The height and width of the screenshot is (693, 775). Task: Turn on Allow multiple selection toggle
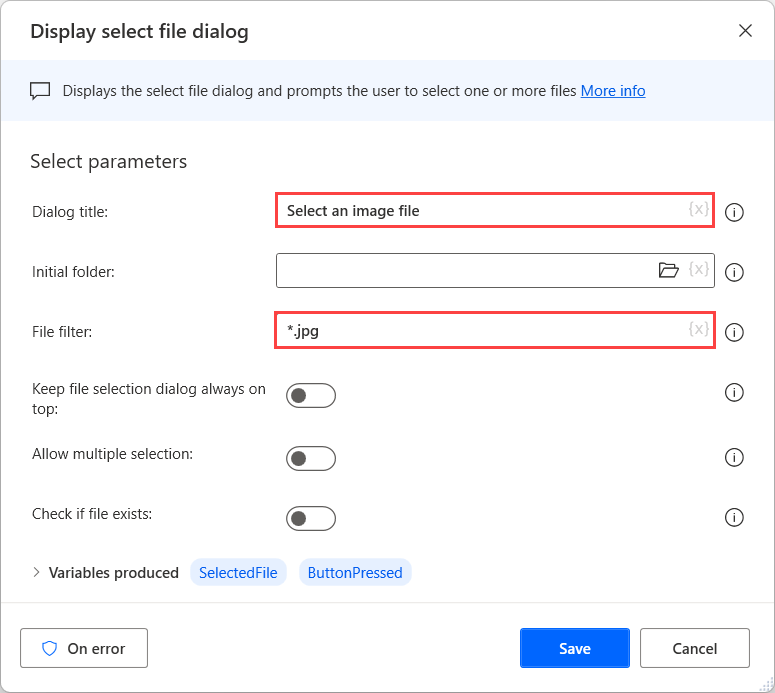coord(310,458)
